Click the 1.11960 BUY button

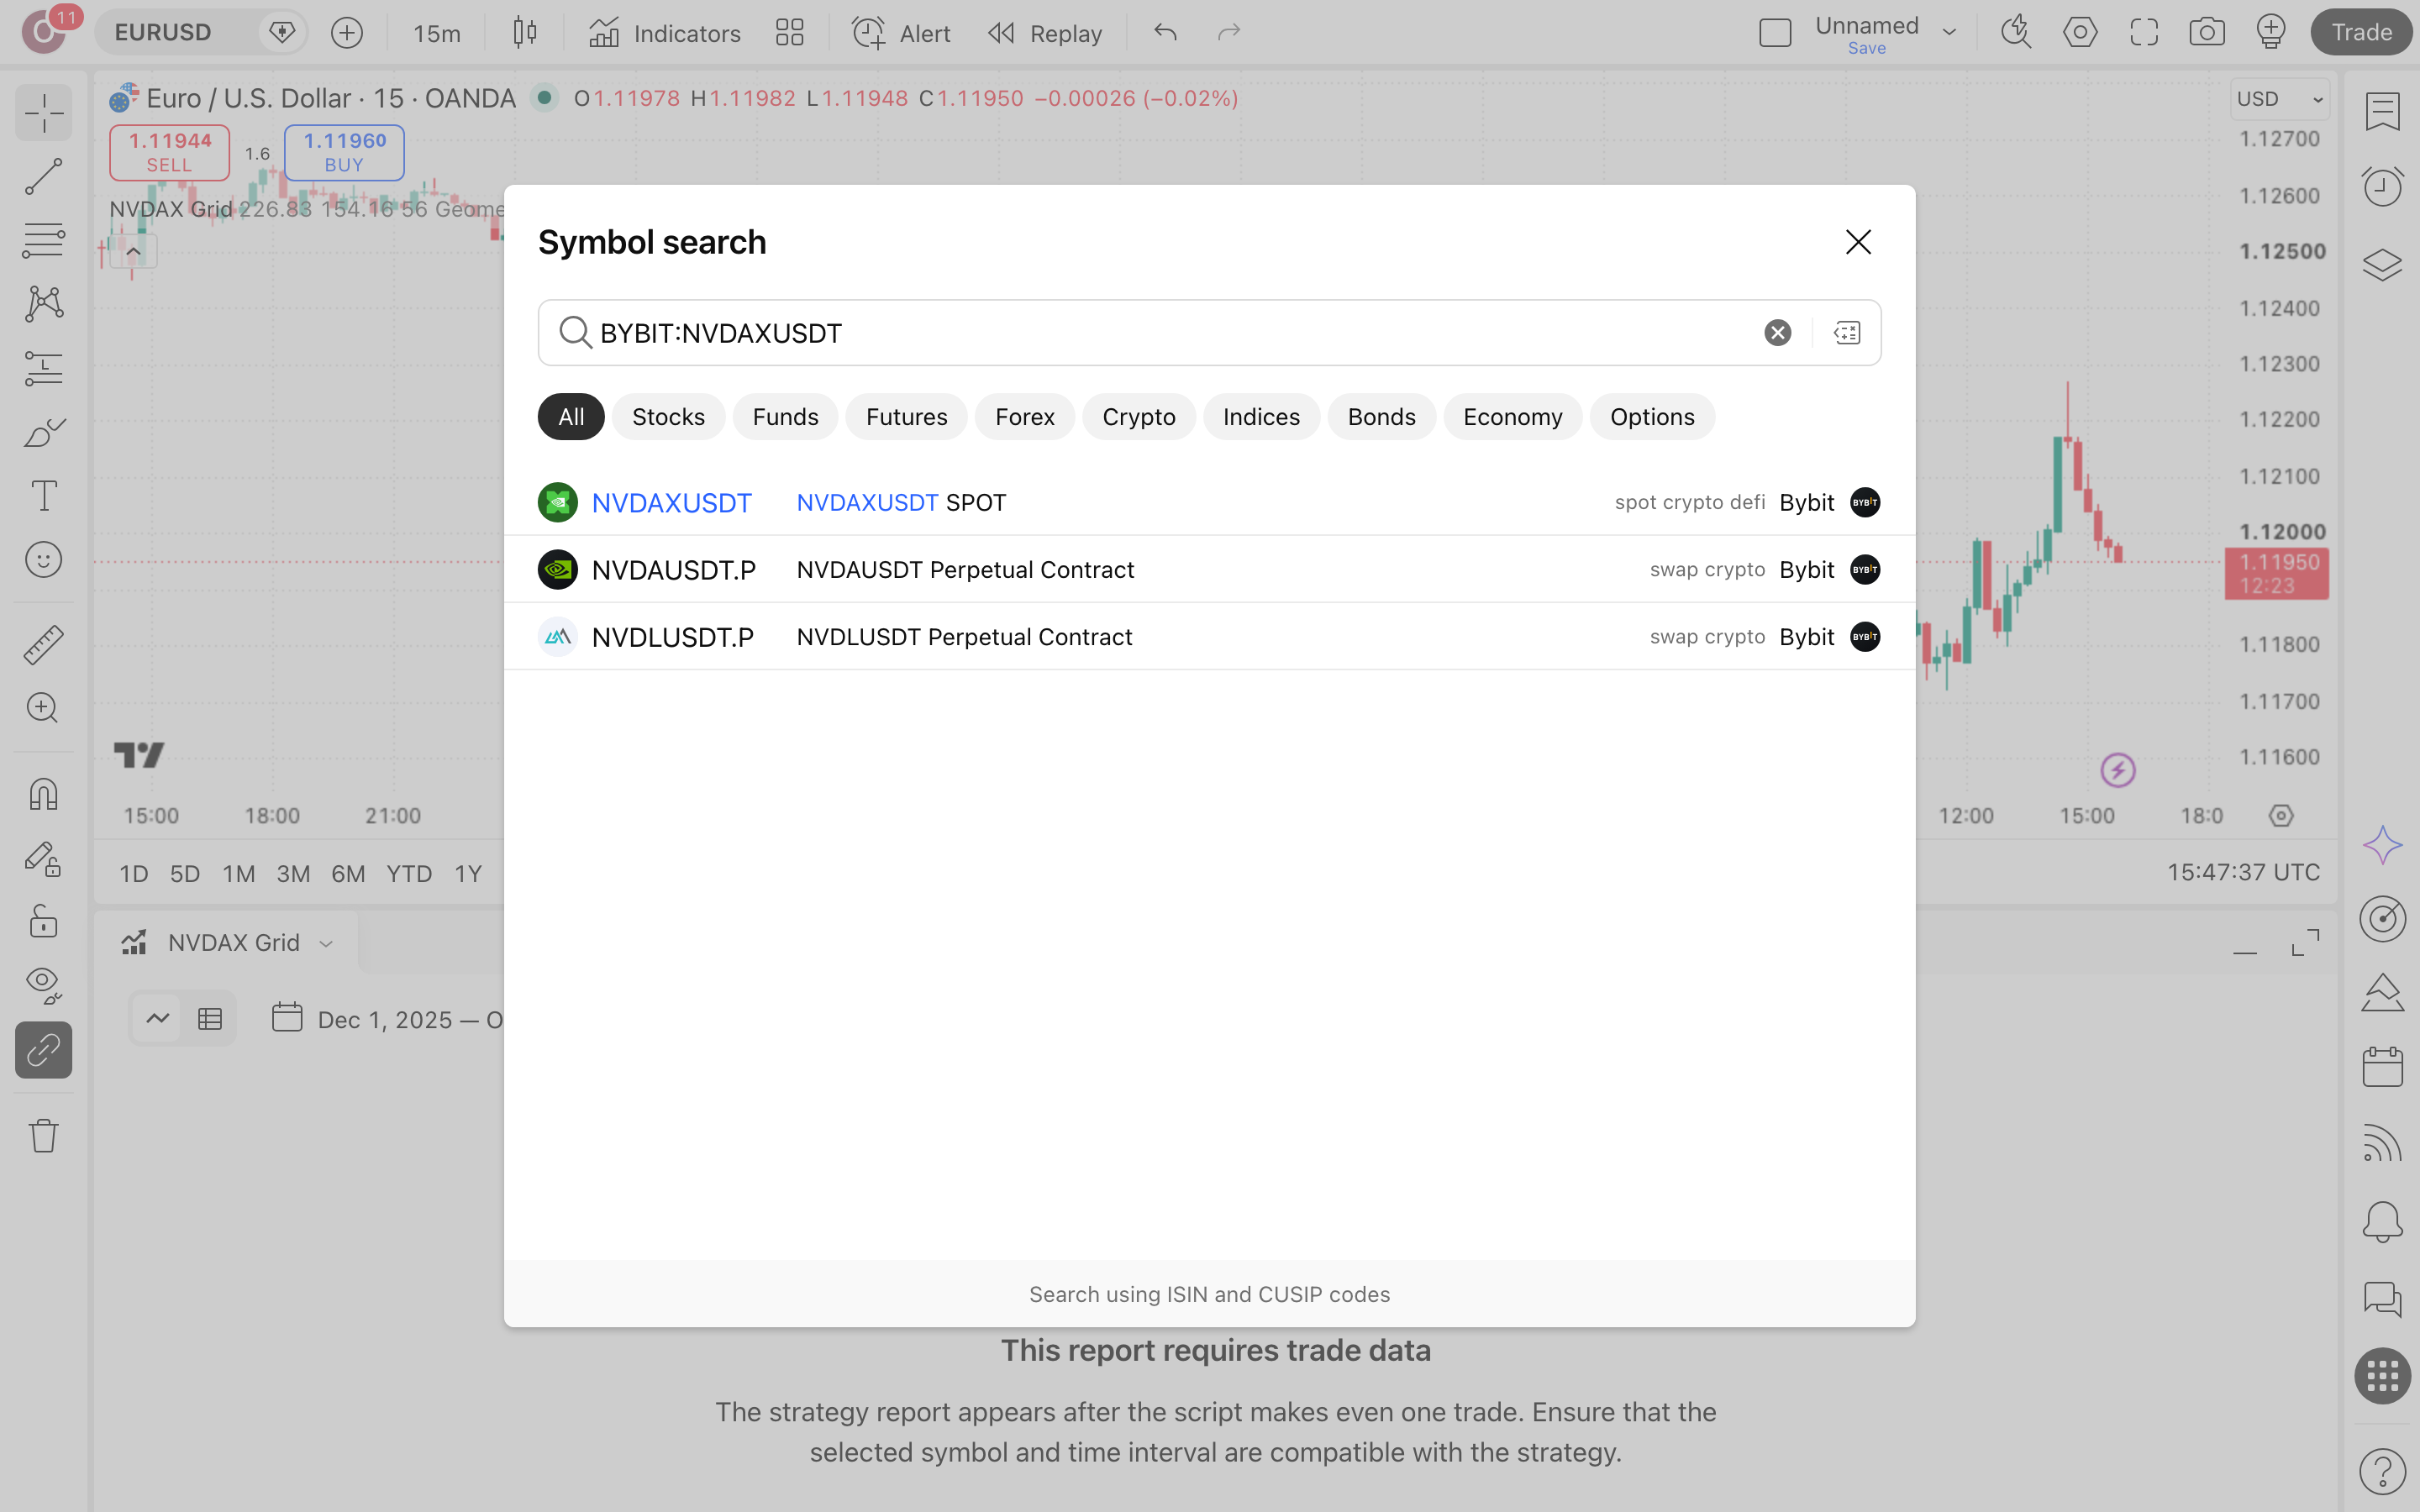click(x=344, y=153)
